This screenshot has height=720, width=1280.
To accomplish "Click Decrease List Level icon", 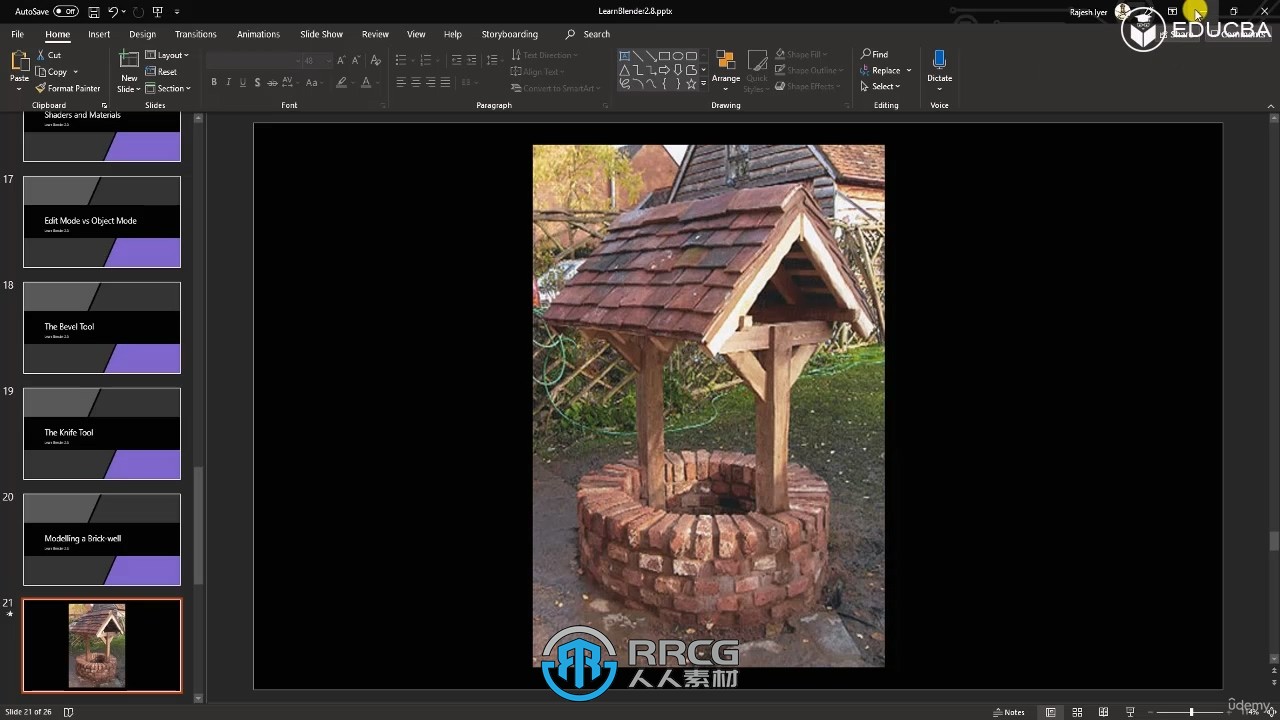I will [456, 61].
